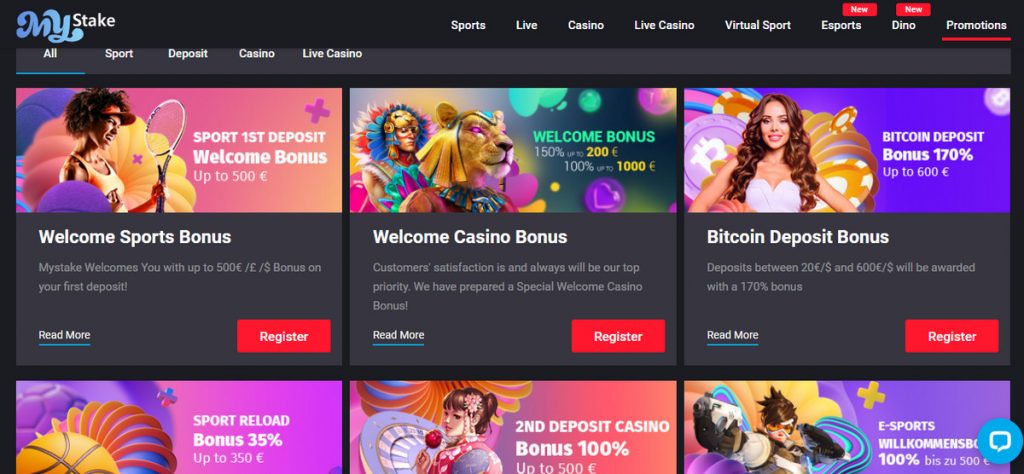Go to Live Casino in top navigation

[664, 25]
